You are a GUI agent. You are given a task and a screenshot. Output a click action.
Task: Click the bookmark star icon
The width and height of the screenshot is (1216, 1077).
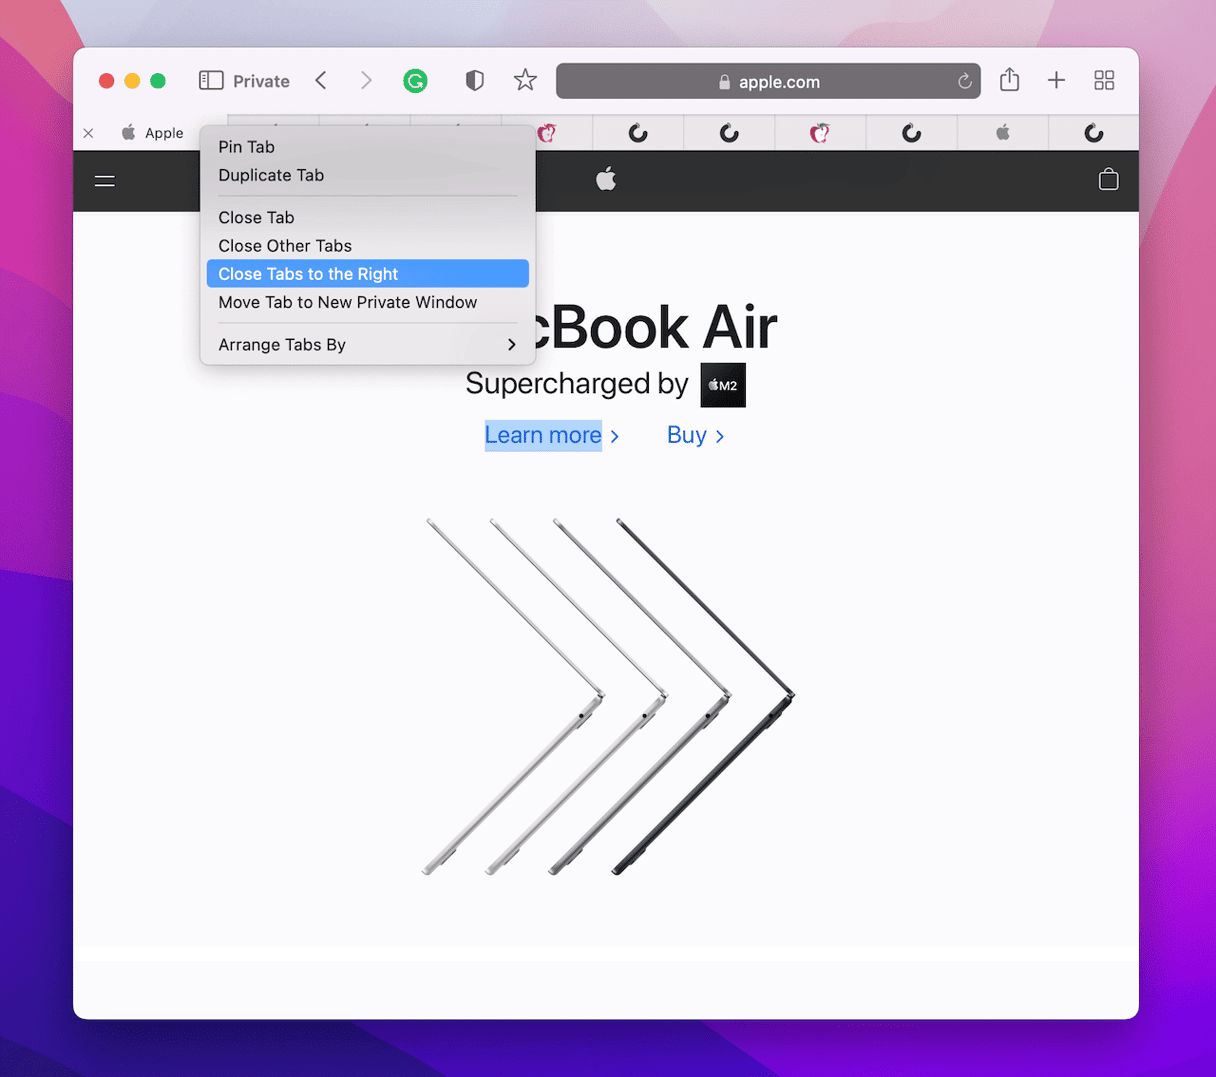(x=525, y=80)
